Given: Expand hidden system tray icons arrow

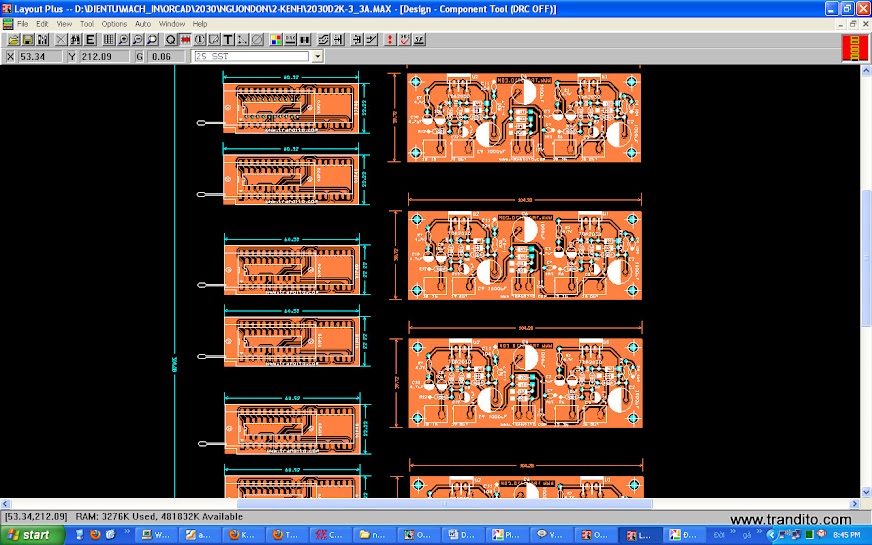Looking at the screenshot, I should 770,535.
